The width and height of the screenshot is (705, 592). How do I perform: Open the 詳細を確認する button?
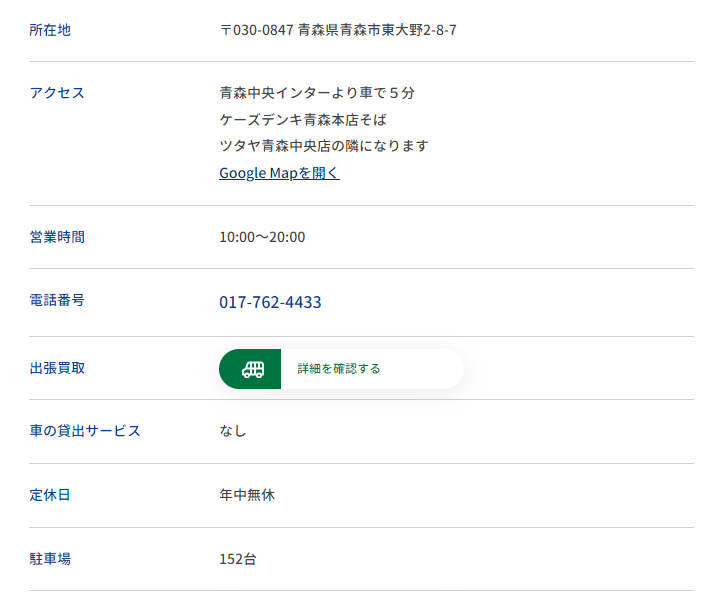[x=339, y=369]
